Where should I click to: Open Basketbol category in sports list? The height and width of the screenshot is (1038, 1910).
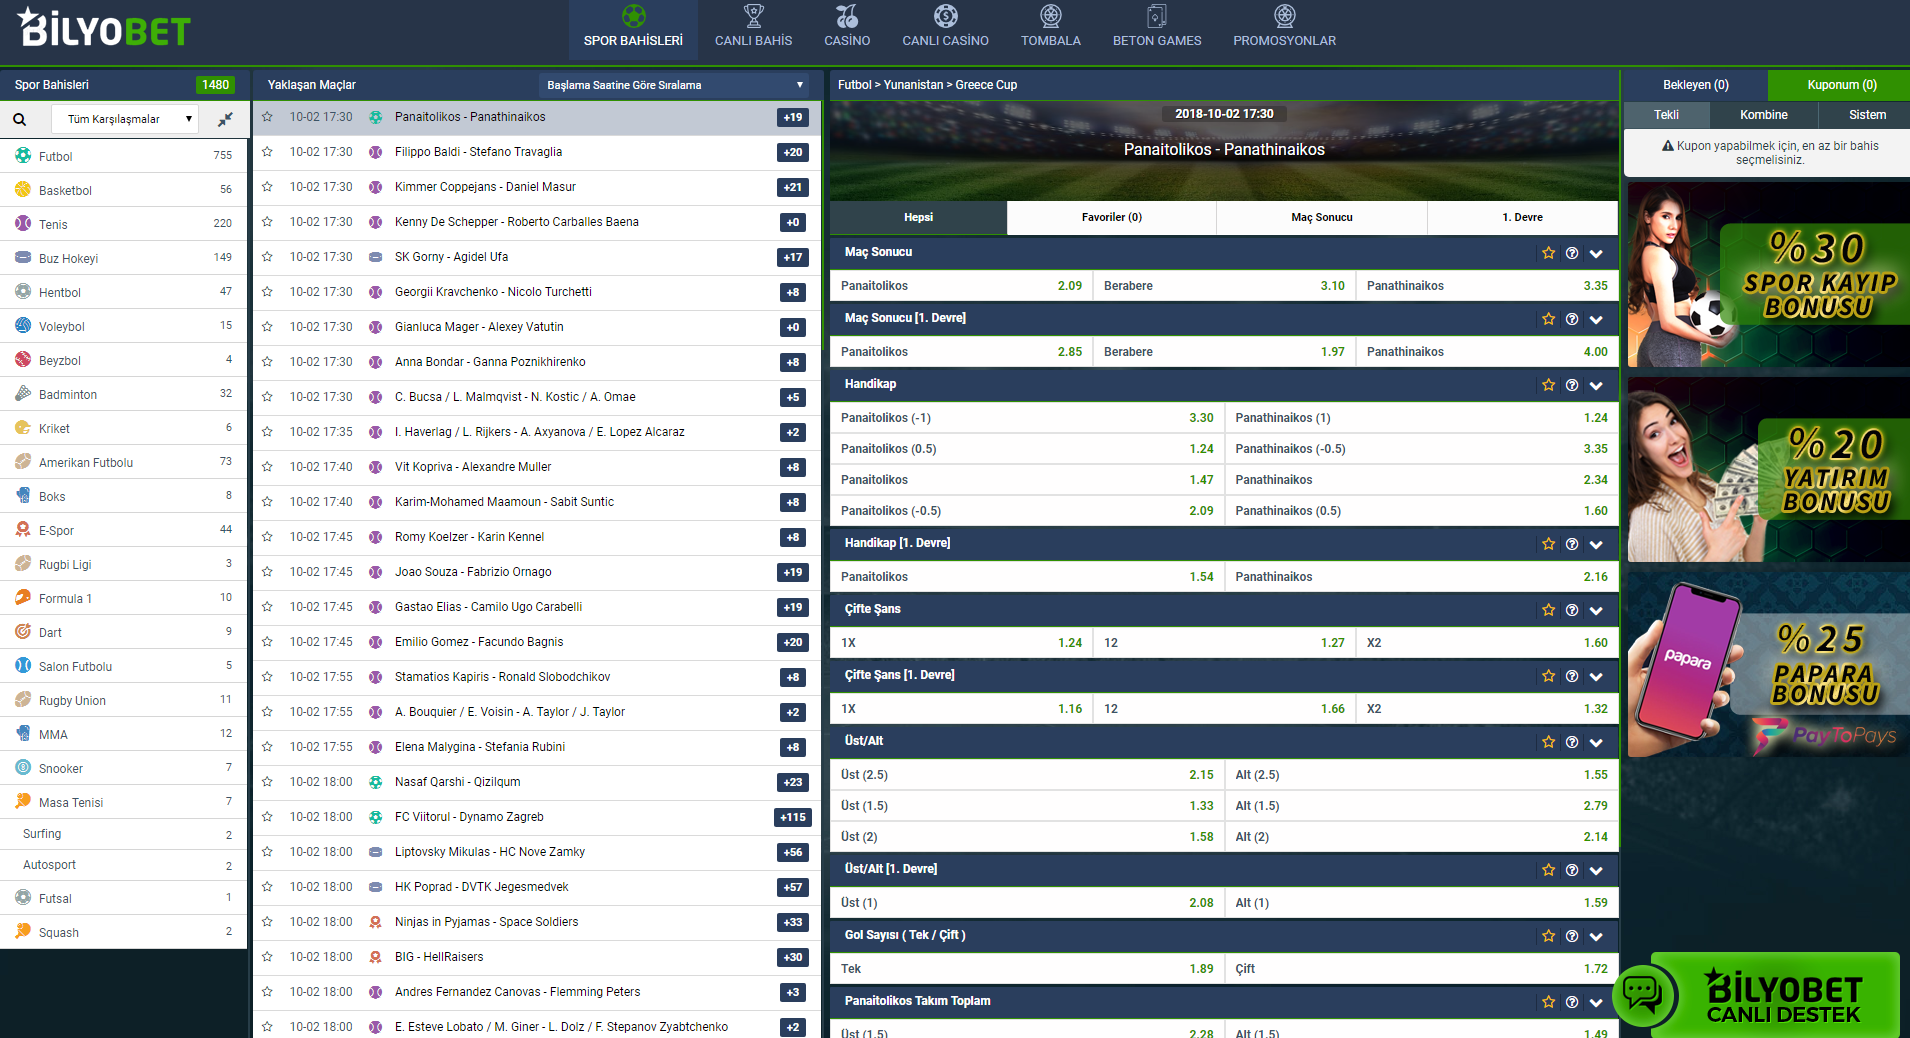point(65,190)
